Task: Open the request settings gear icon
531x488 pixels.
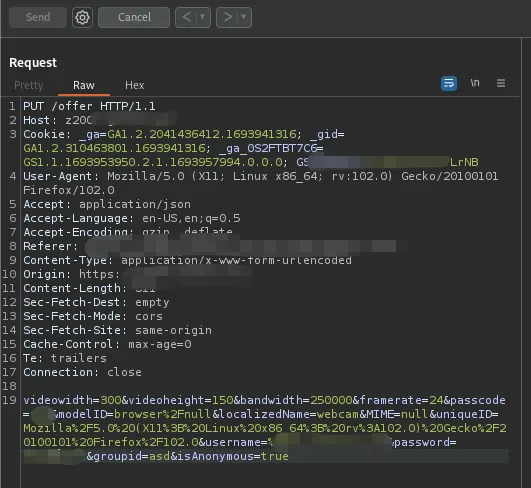Action: tap(82, 17)
